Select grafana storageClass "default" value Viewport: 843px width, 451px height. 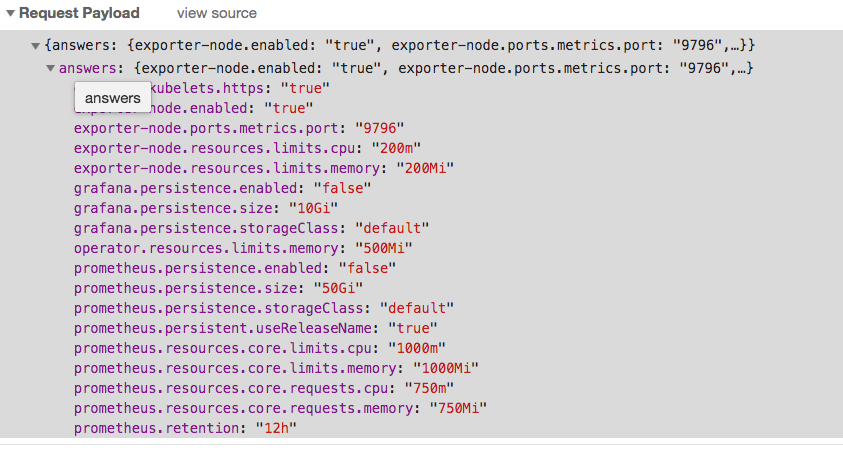pyautogui.click(x=392, y=228)
